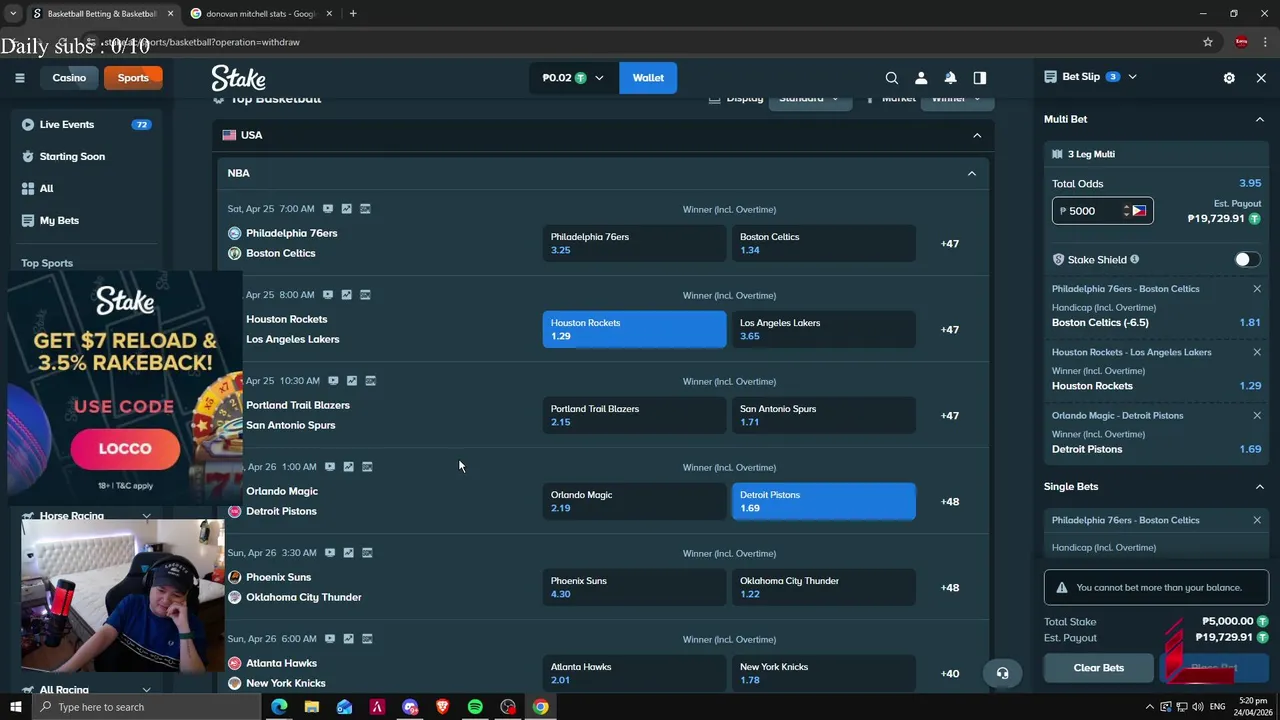Select Boston Celtics 1.34 odds
Screen dimensions: 1280x720
(x=824, y=243)
